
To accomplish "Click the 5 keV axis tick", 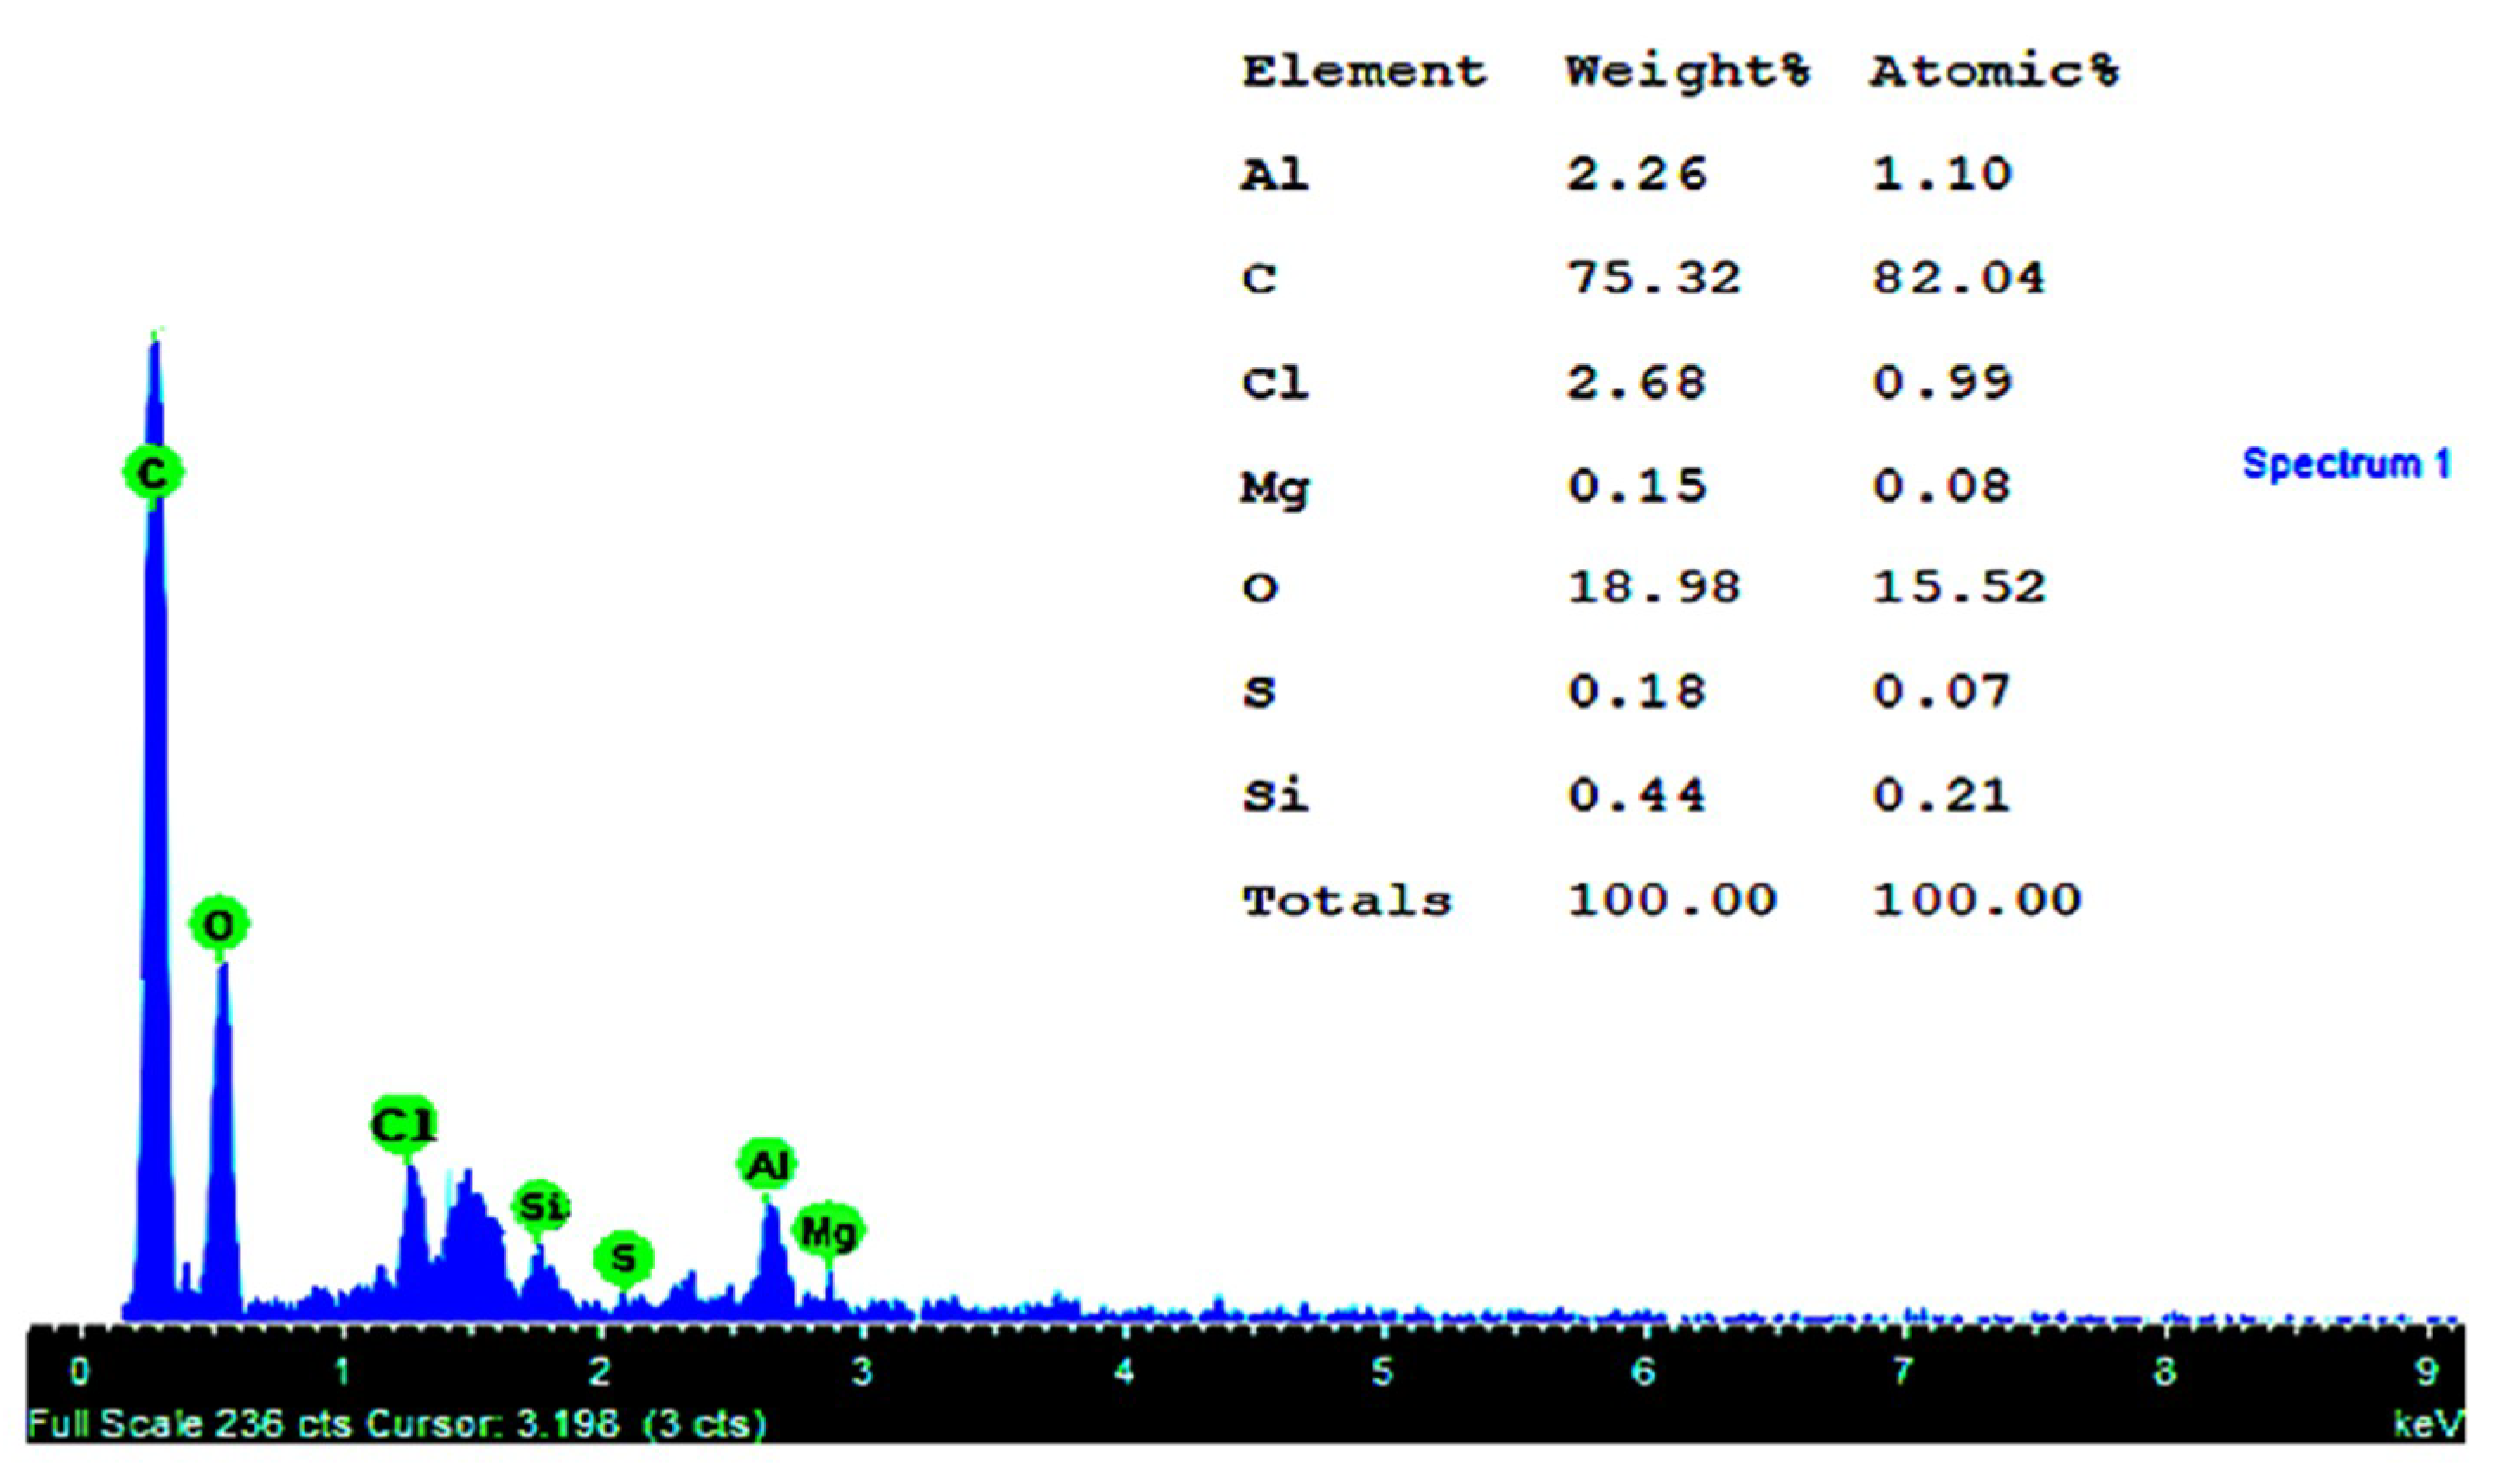I will pos(1382,1372).
